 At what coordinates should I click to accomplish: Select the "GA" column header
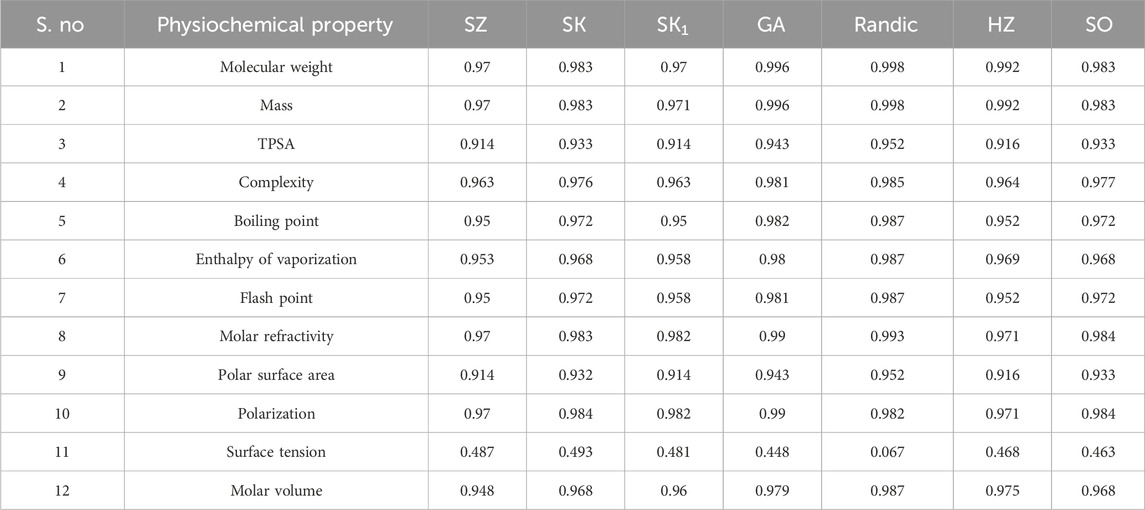click(x=771, y=25)
